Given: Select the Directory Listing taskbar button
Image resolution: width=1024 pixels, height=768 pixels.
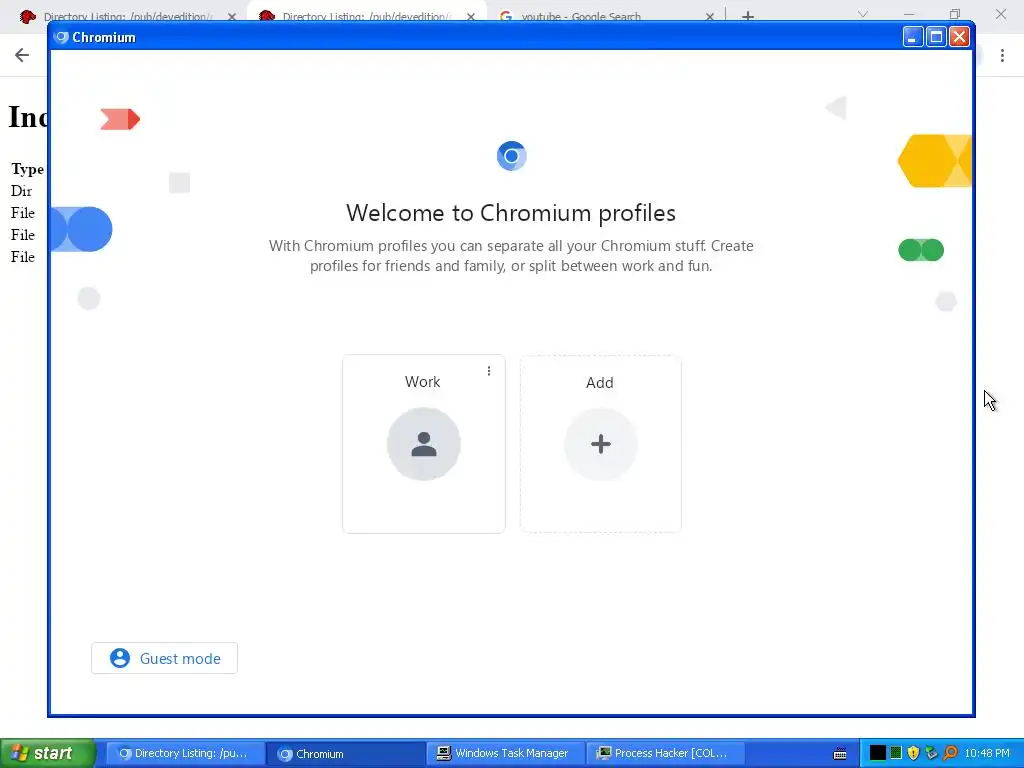Looking at the screenshot, I should tap(184, 754).
